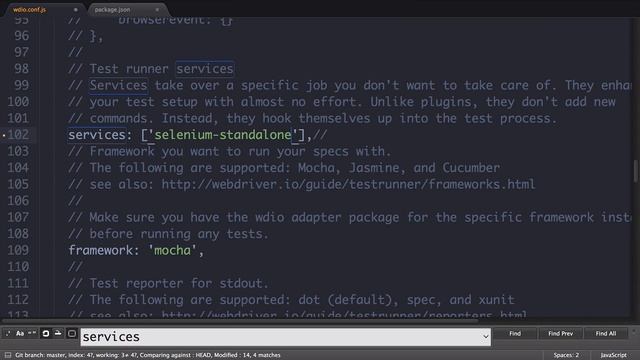
Task: Close the package.json tab
Action: (157, 9)
